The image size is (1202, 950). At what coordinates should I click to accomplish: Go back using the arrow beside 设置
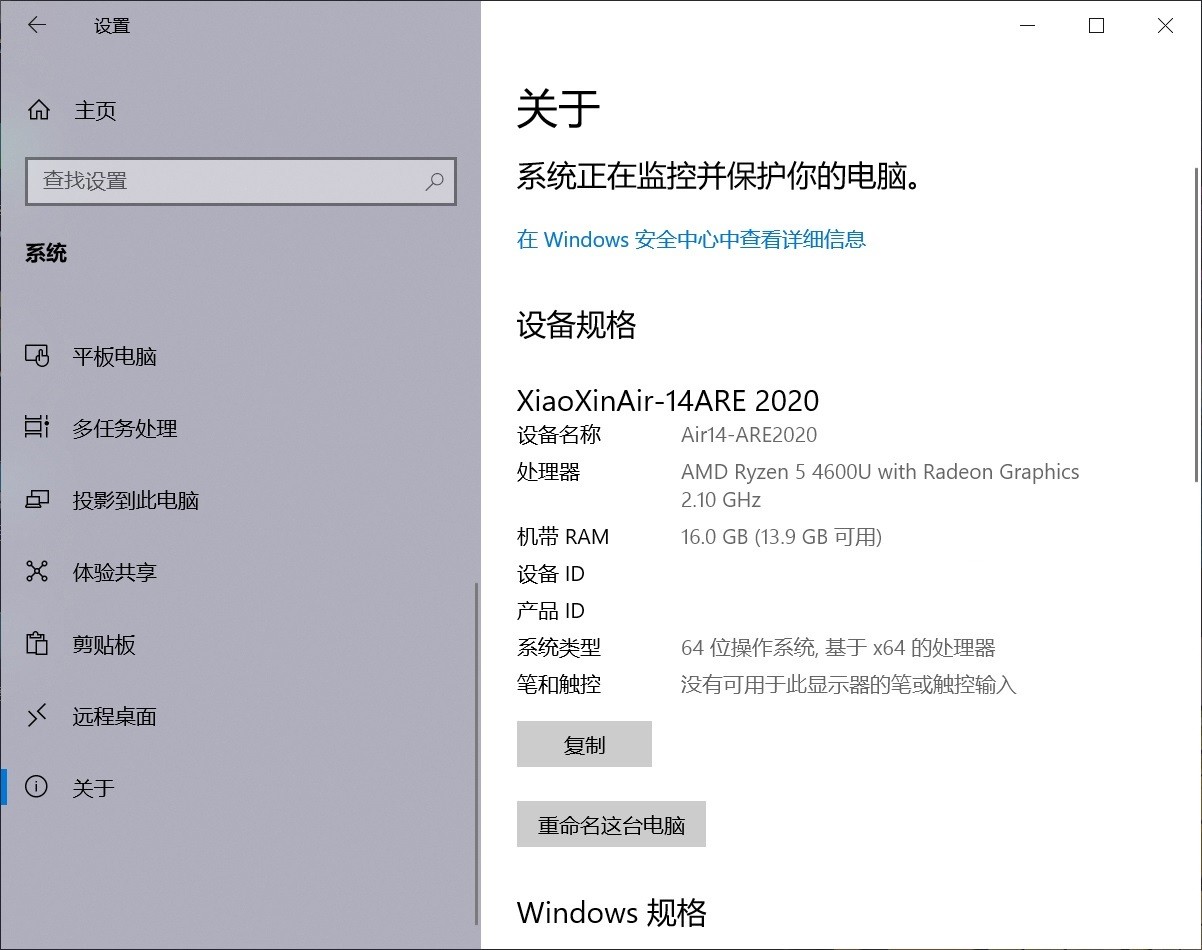pos(37,26)
